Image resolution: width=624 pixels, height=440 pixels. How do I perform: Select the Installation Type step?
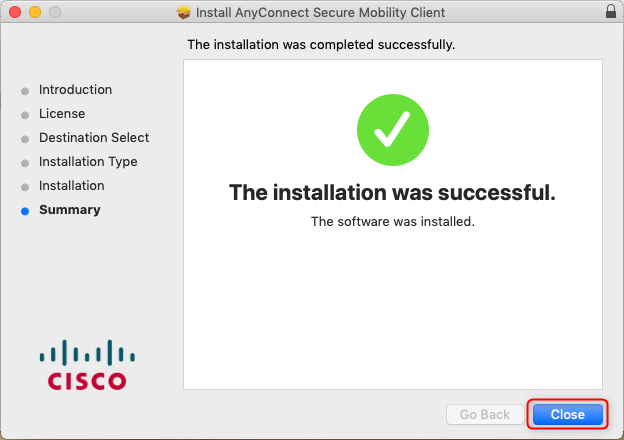(x=88, y=162)
